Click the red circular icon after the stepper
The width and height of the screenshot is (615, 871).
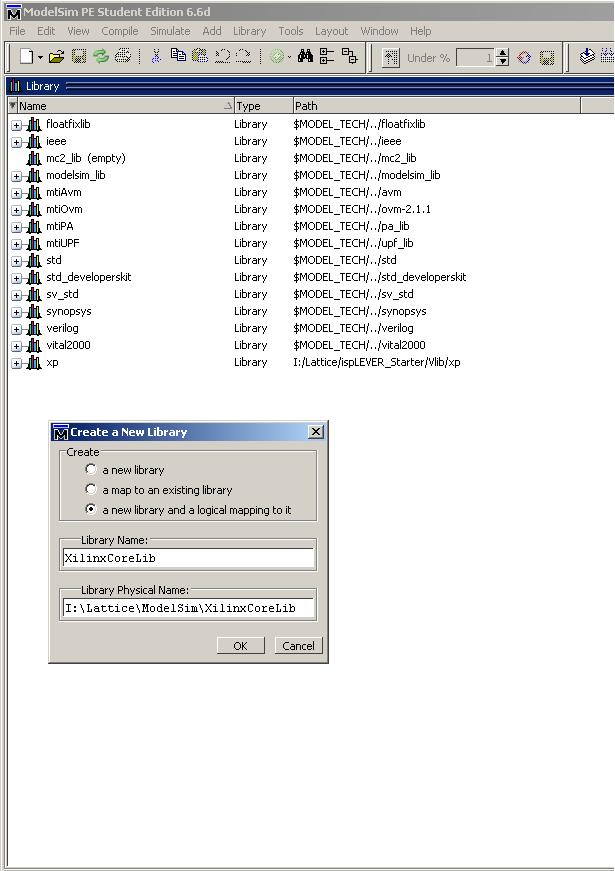point(524,57)
